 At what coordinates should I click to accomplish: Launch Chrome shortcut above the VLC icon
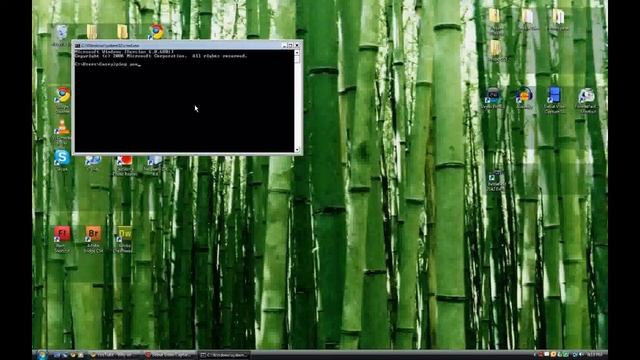pyautogui.click(x=62, y=95)
